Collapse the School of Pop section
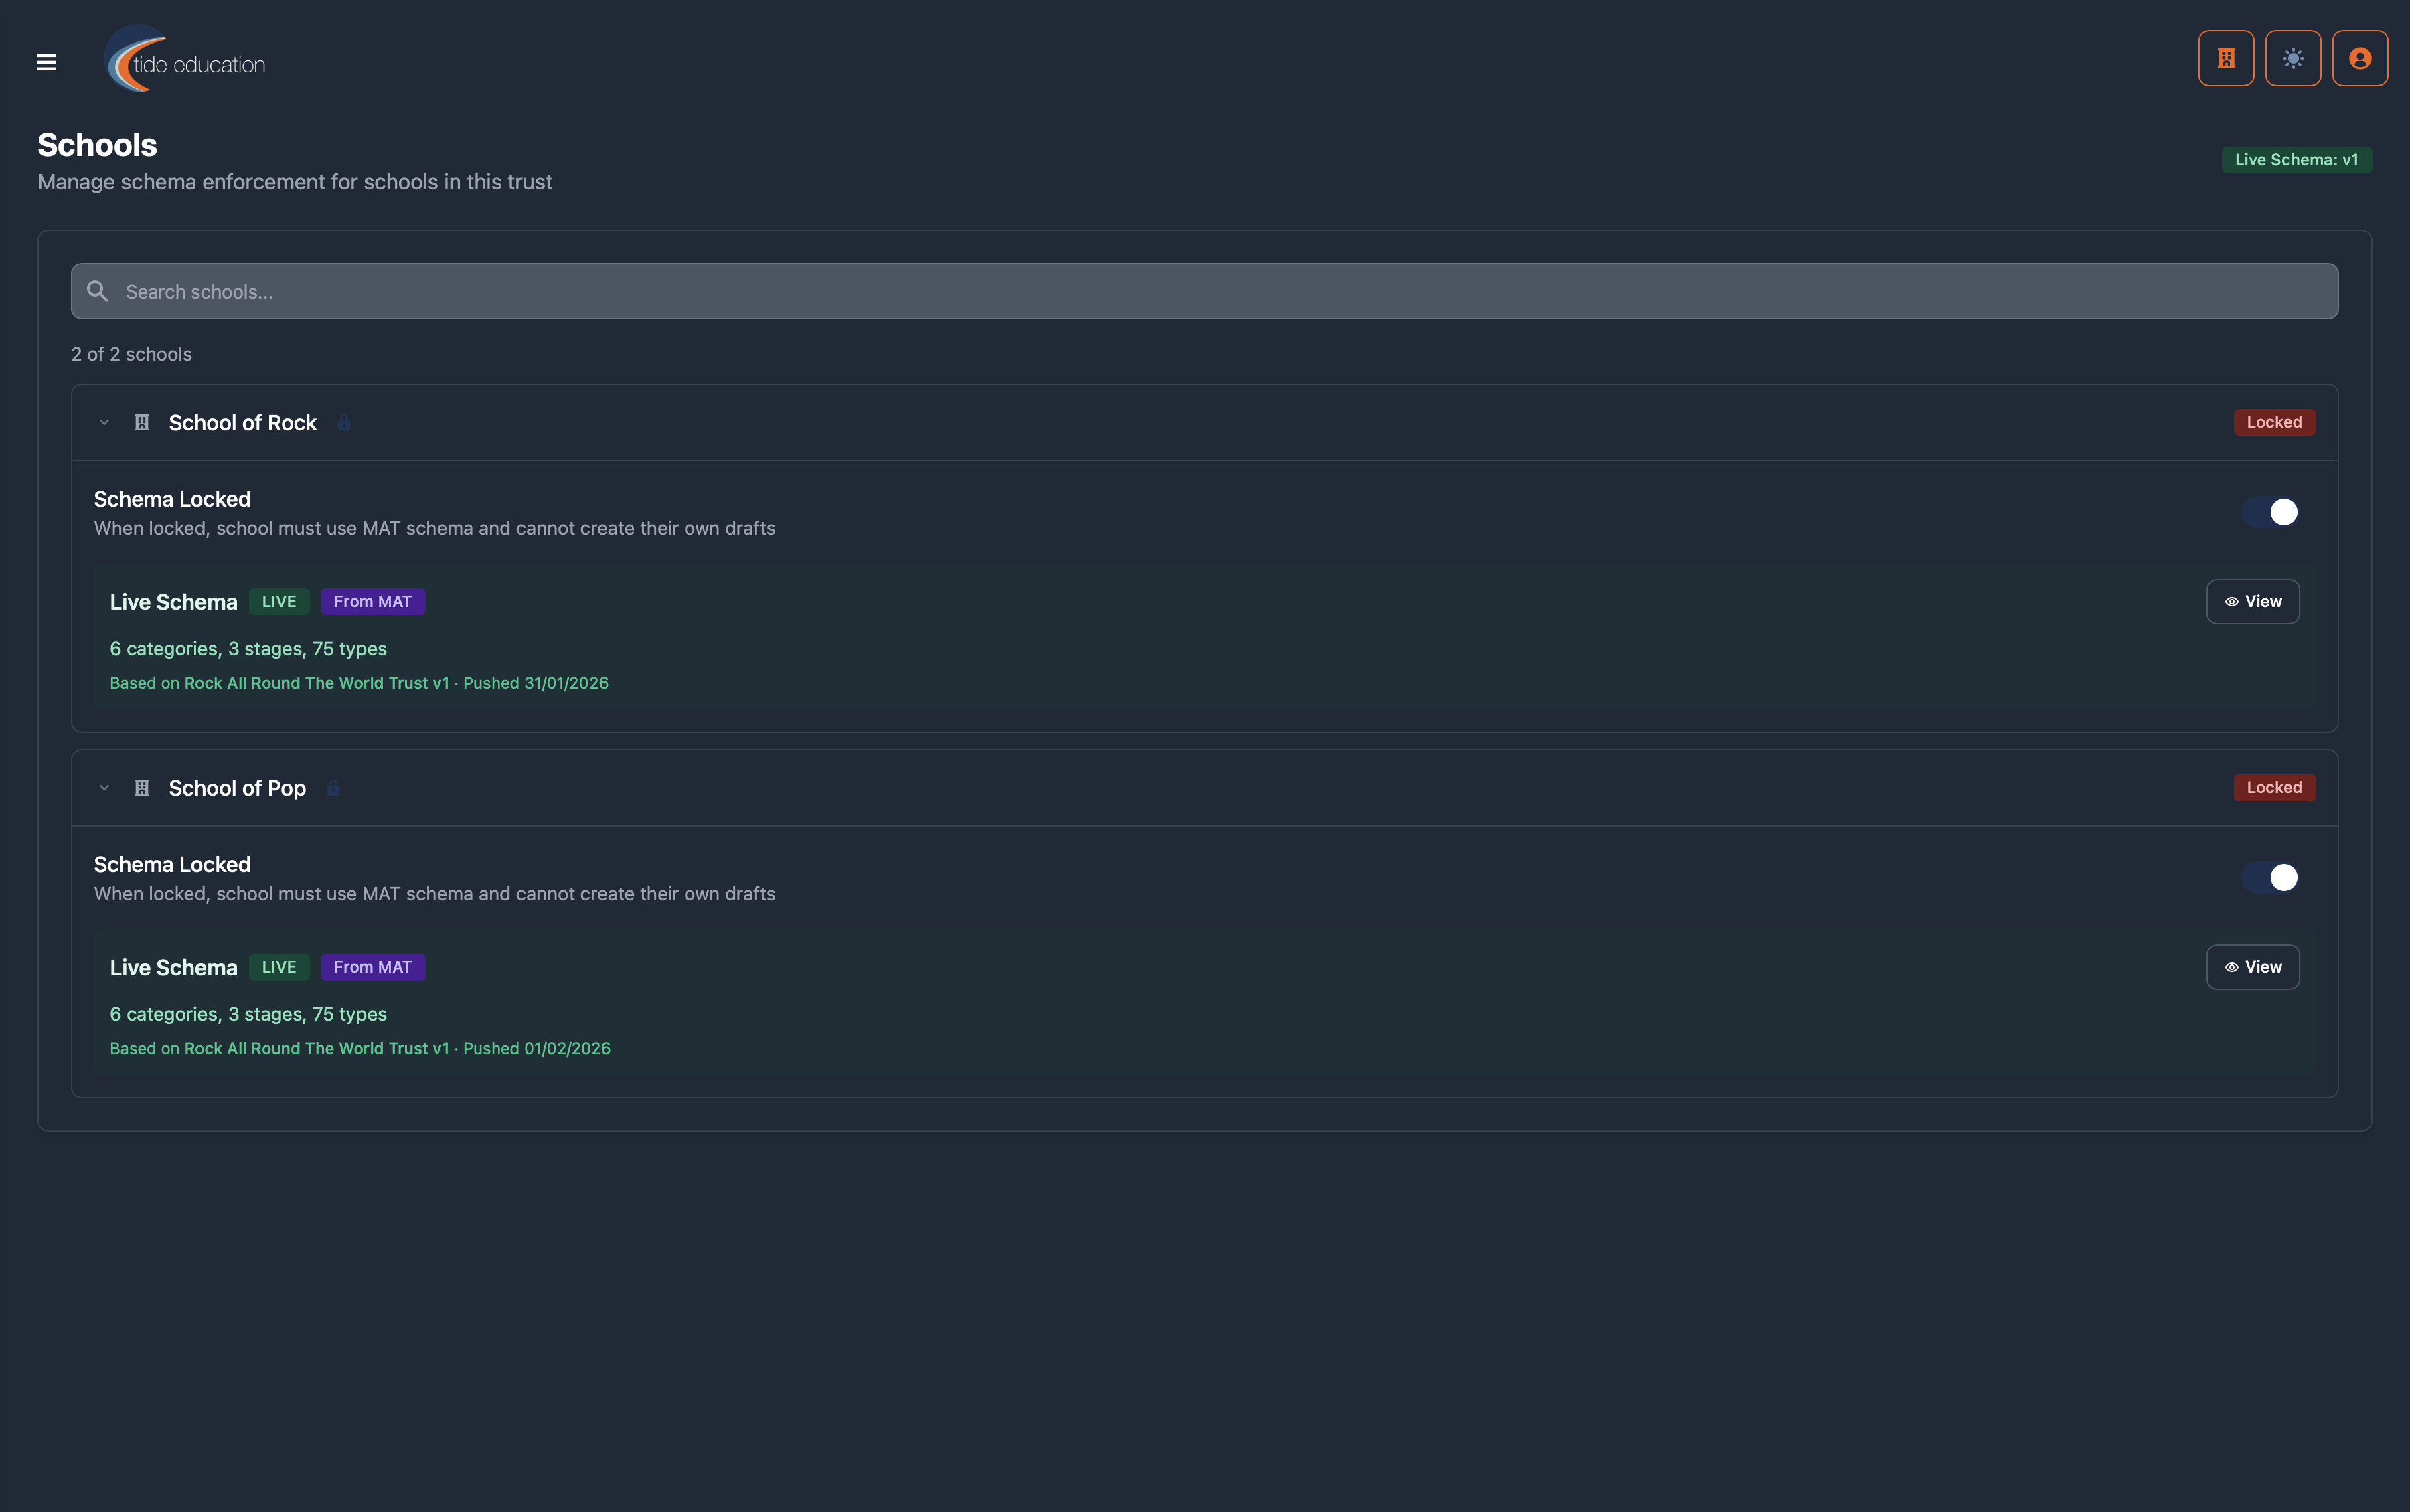The height and width of the screenshot is (1512, 2410). point(104,788)
